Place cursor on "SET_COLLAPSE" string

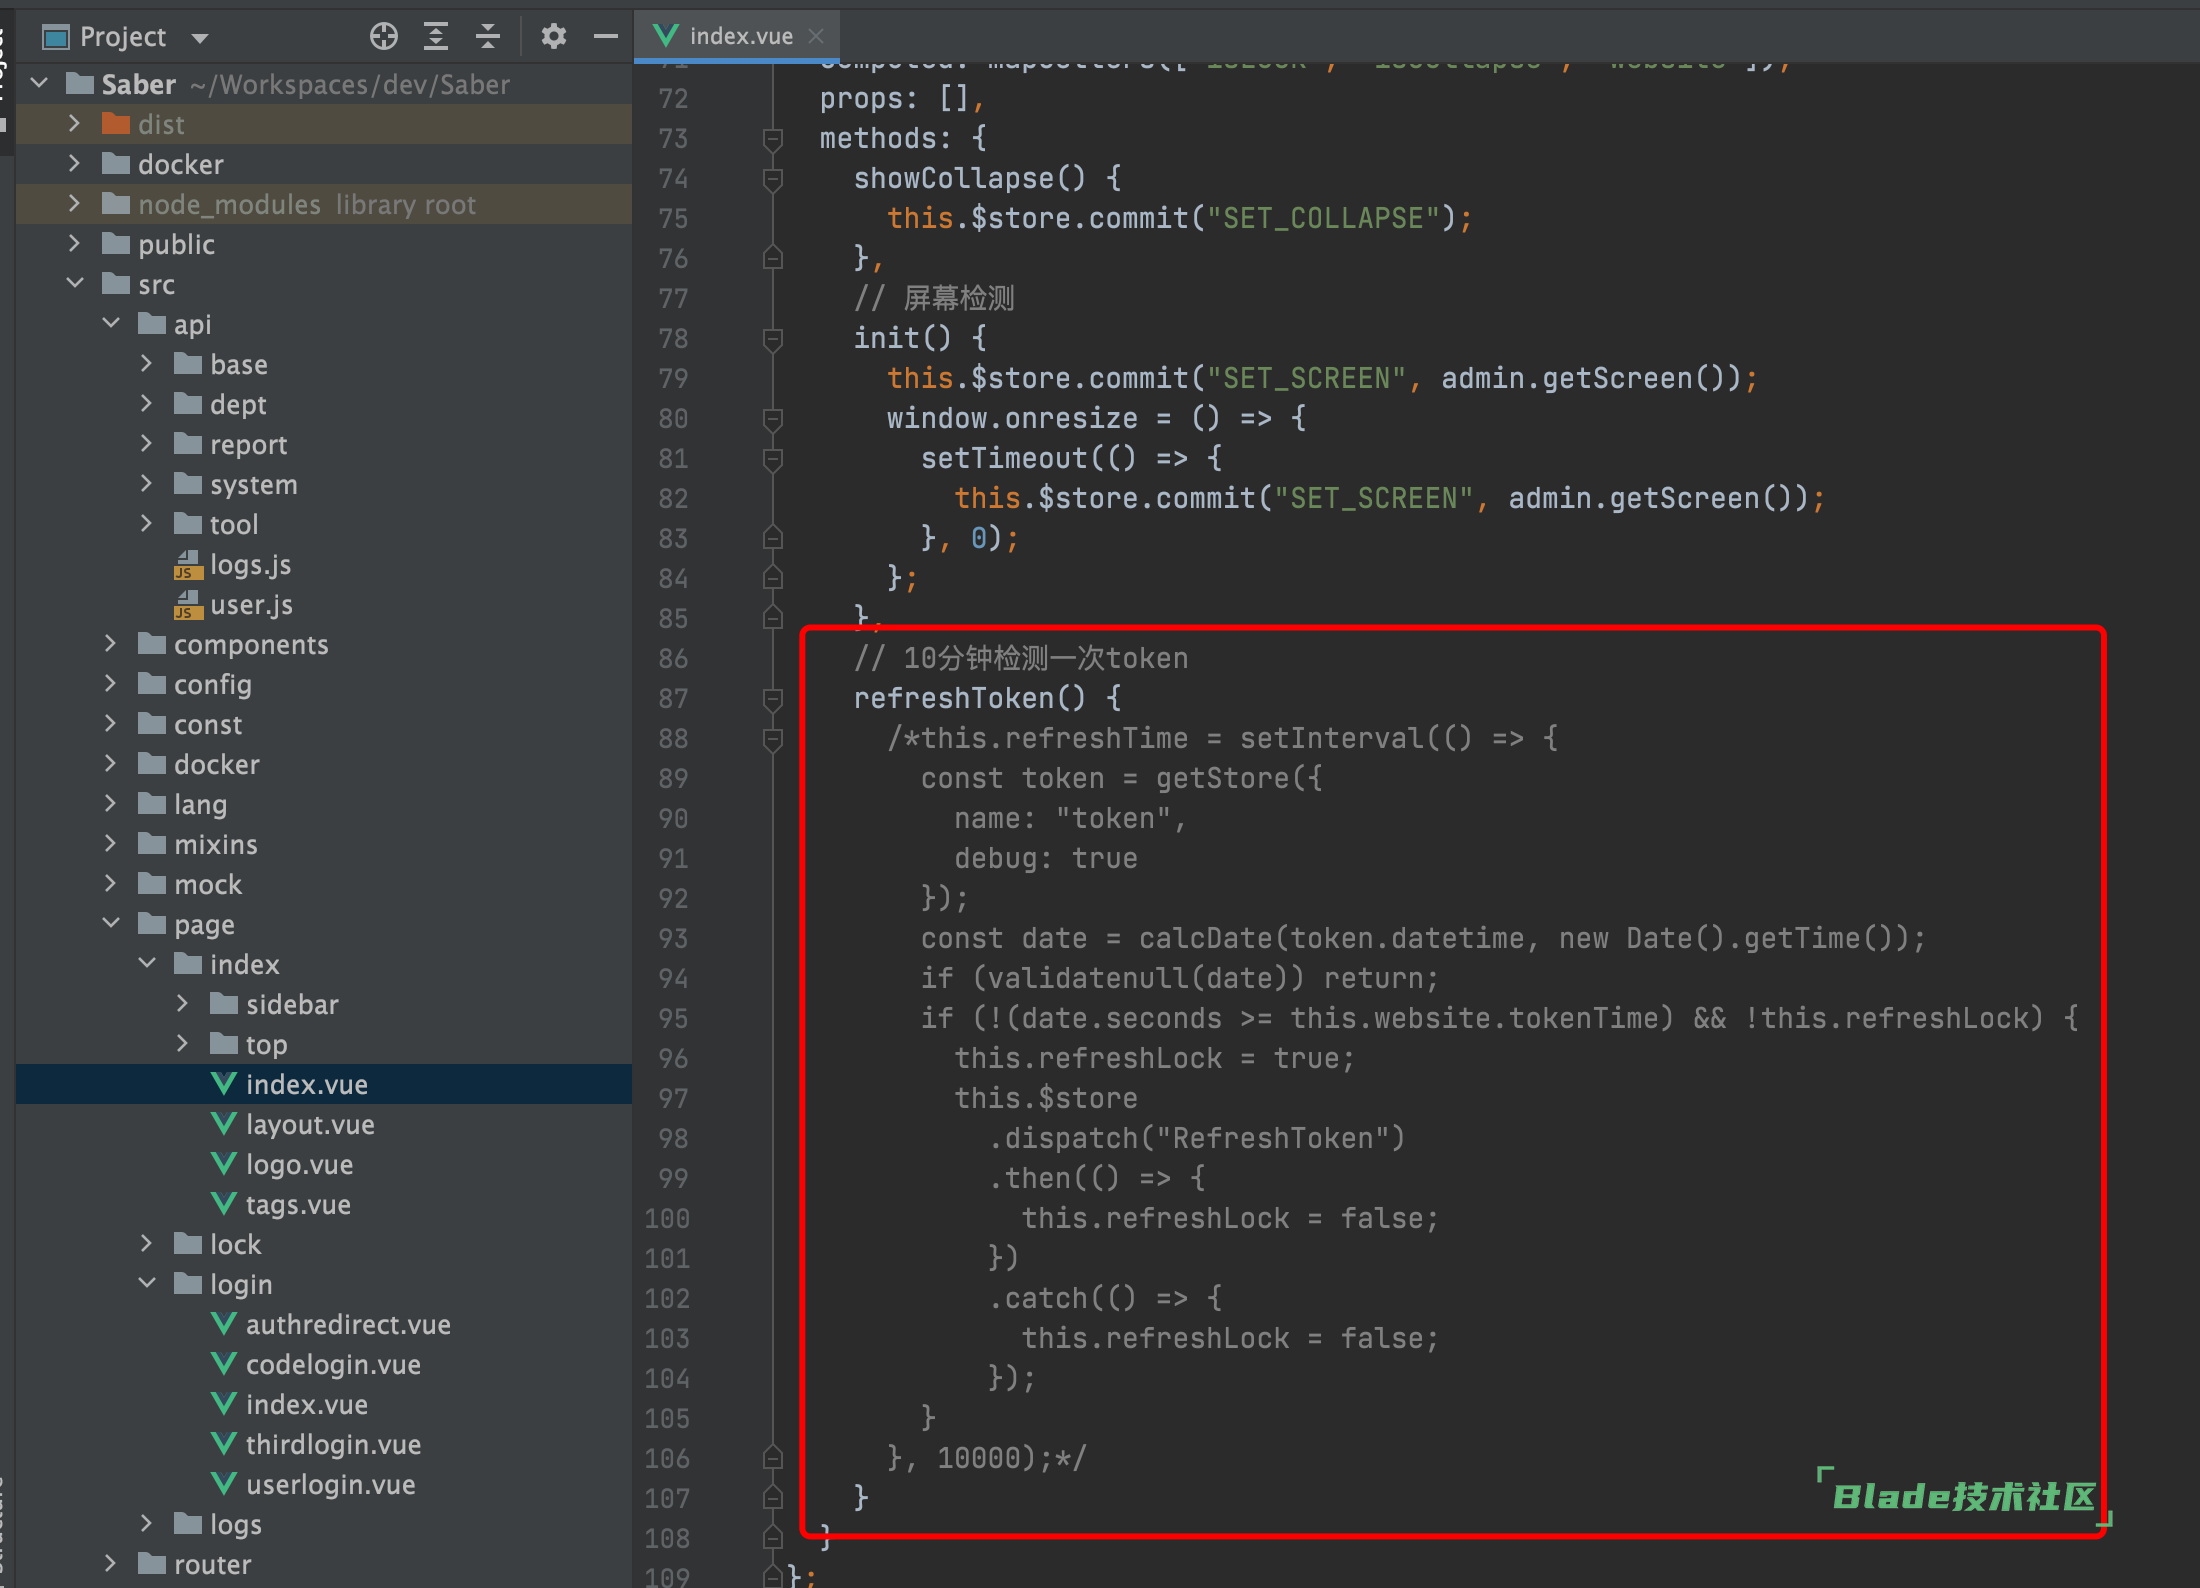(x=1323, y=218)
